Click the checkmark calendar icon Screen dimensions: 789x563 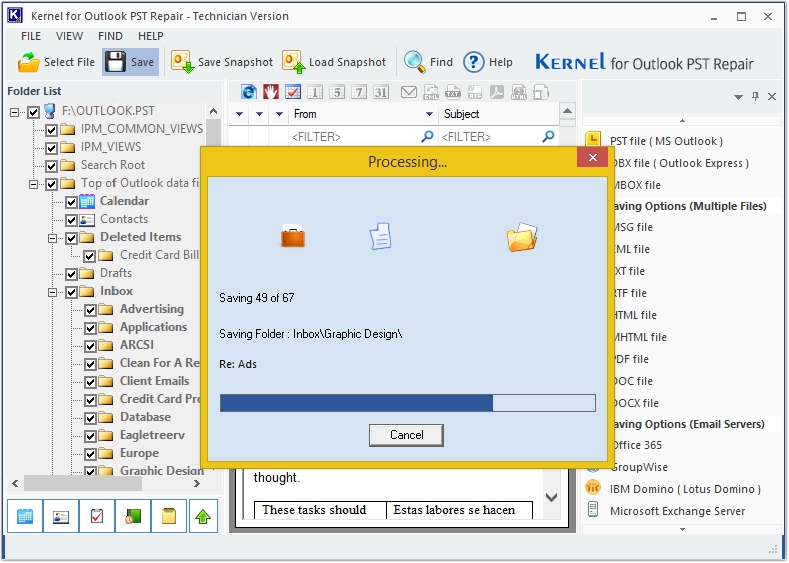click(x=293, y=92)
